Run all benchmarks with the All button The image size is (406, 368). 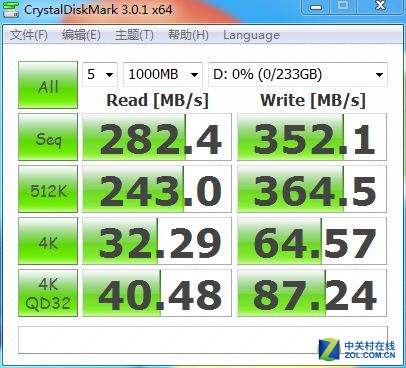[x=48, y=85]
